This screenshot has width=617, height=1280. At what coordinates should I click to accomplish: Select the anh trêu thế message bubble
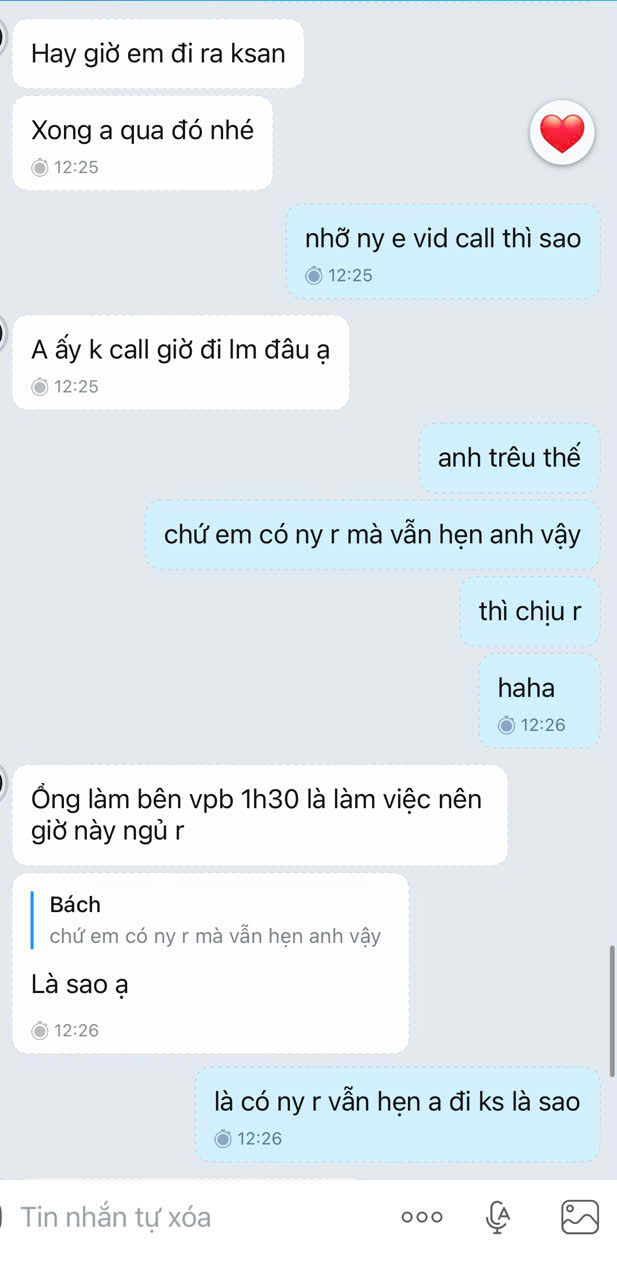(509, 458)
